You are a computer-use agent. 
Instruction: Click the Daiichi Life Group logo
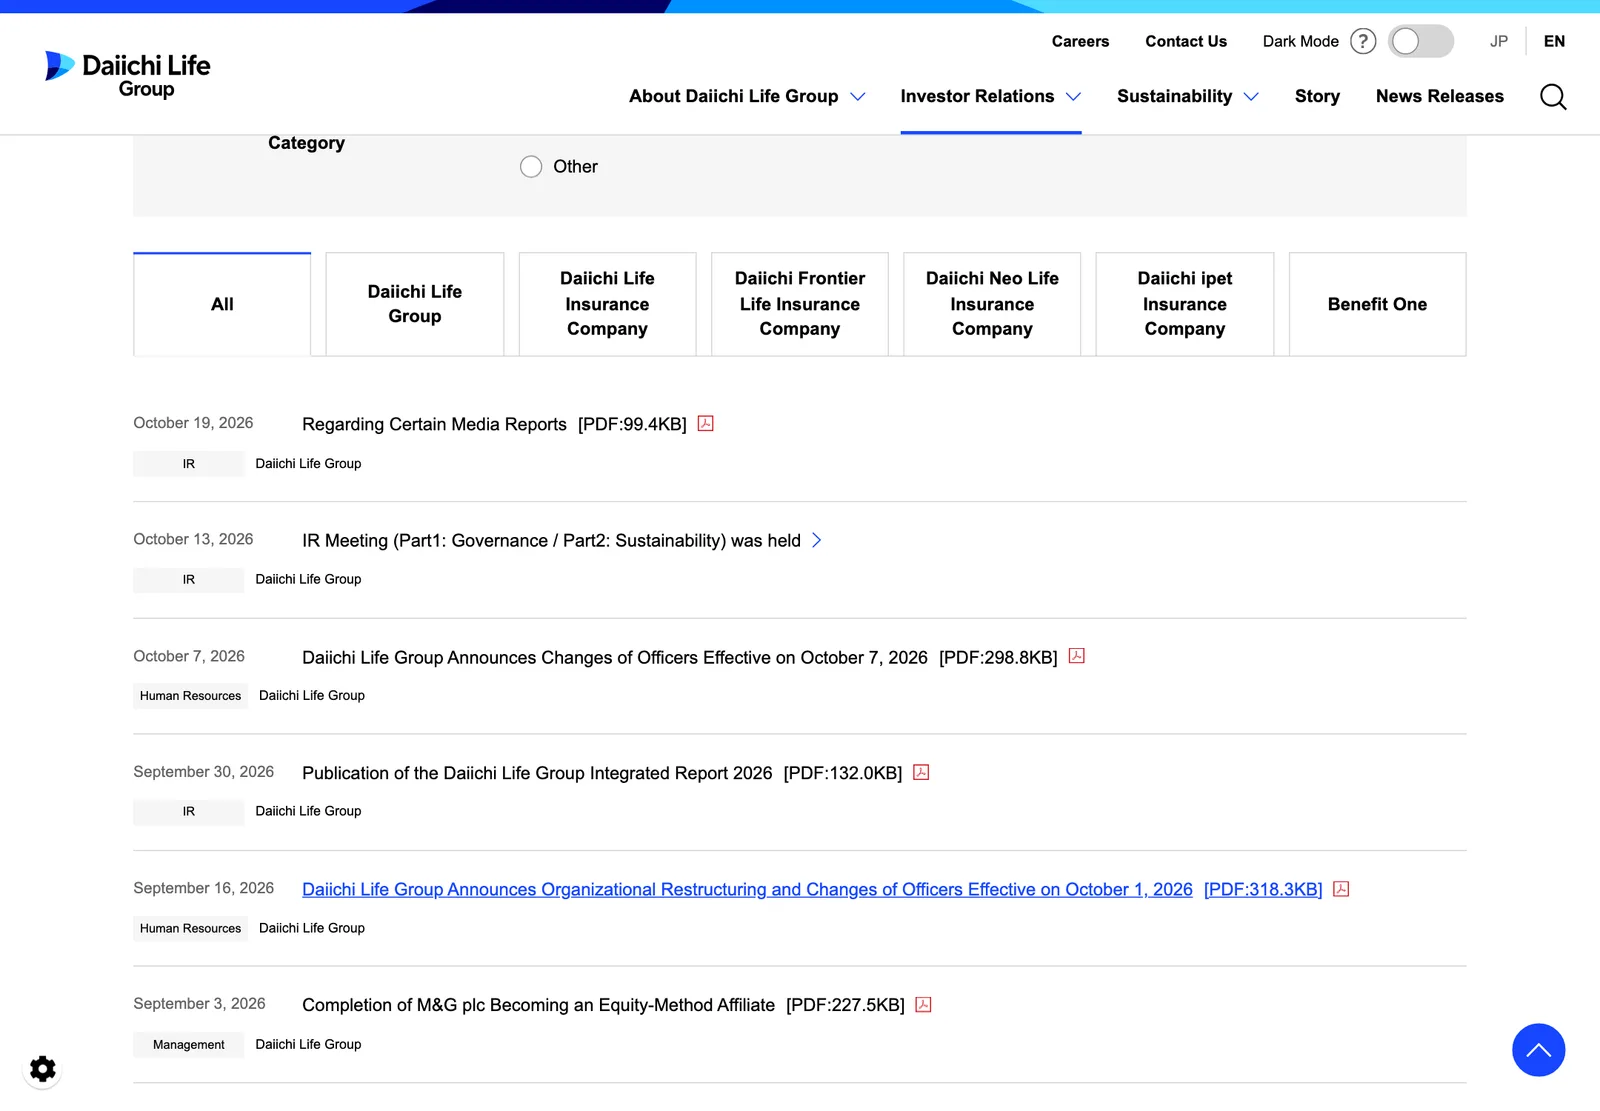click(128, 75)
